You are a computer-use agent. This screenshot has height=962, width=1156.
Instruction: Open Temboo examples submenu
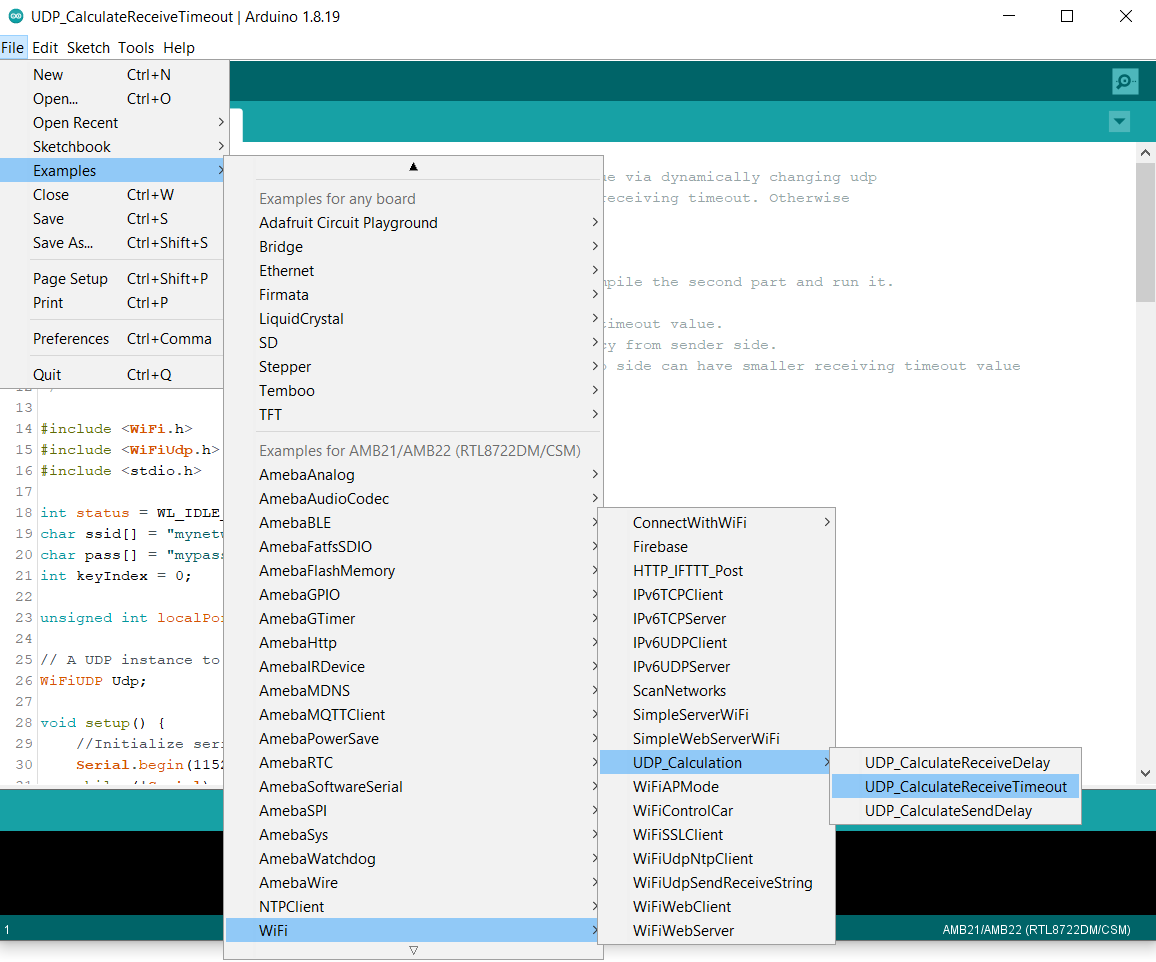[x=414, y=391]
